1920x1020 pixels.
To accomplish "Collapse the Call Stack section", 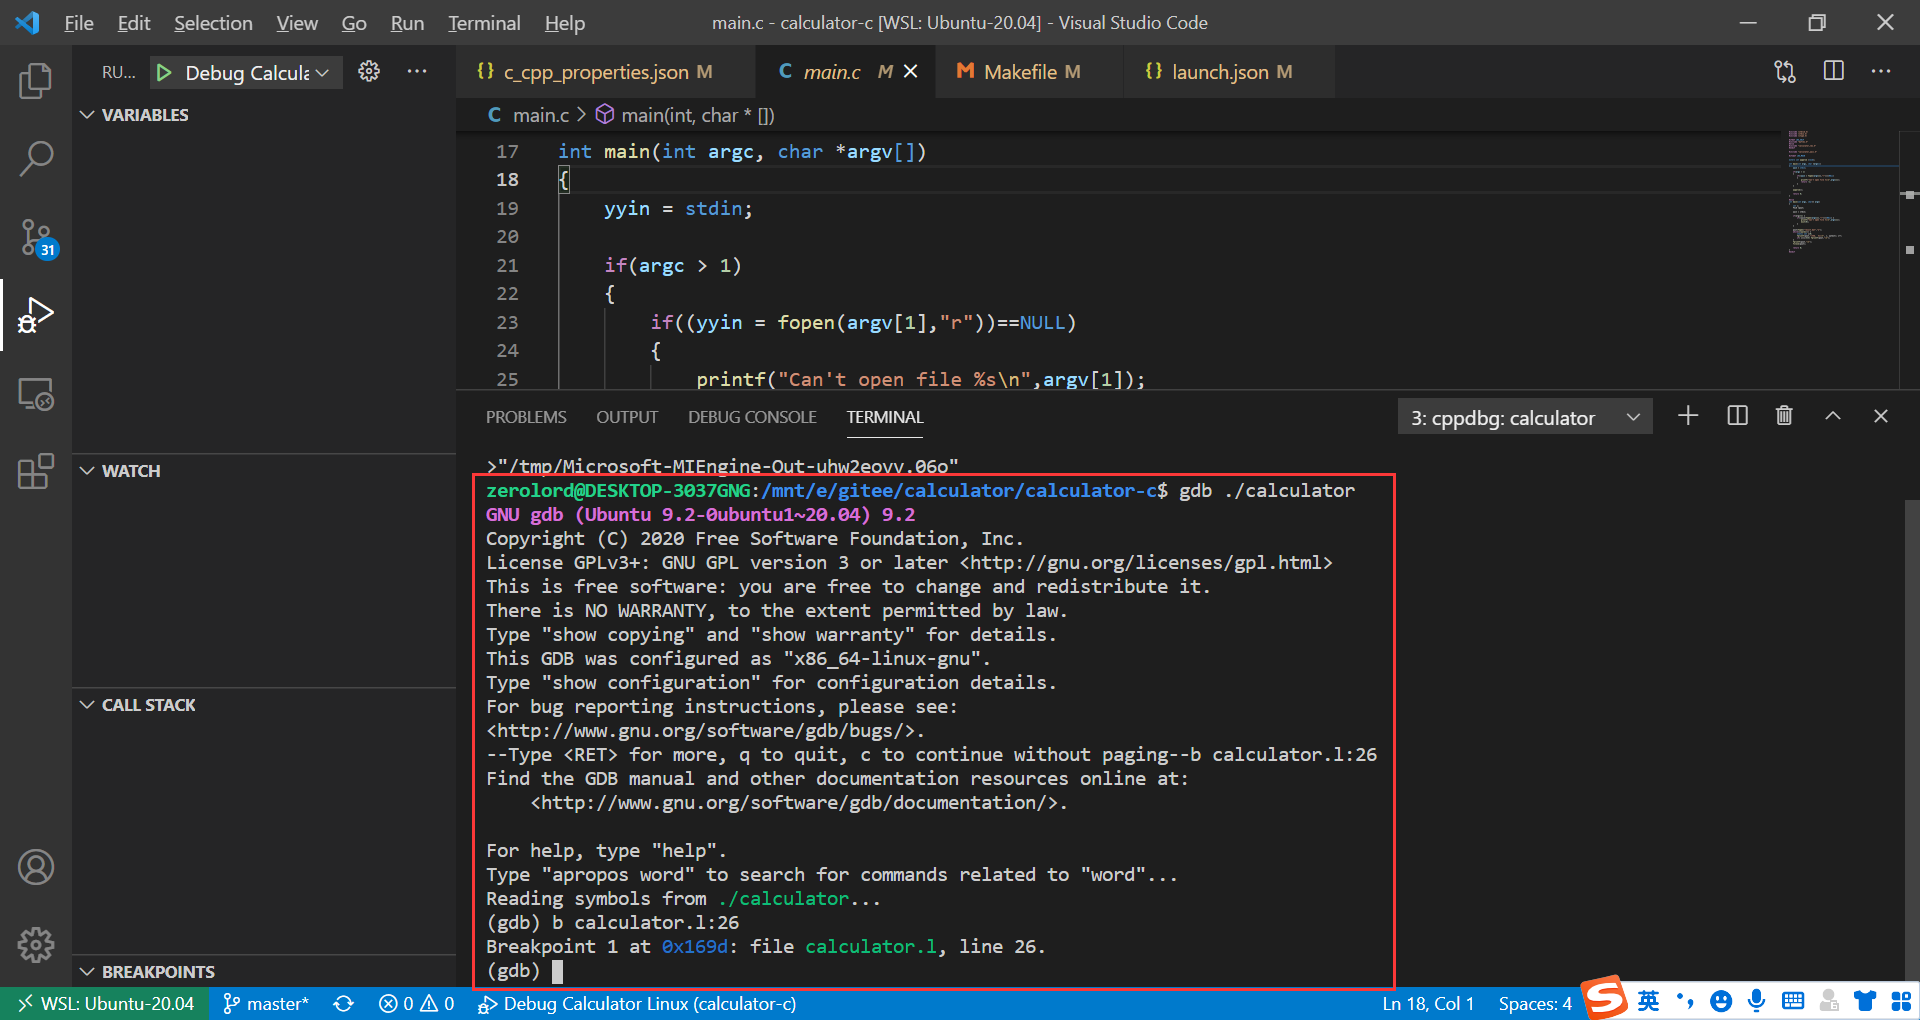I will pyautogui.click(x=148, y=704).
